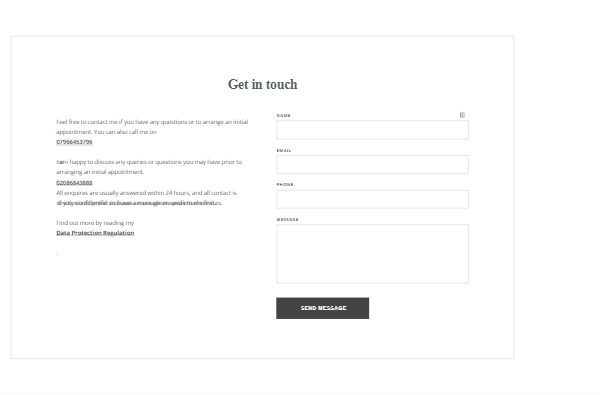600x395 pixels.
Task: Submit form with Send Message button
Action: (x=323, y=308)
